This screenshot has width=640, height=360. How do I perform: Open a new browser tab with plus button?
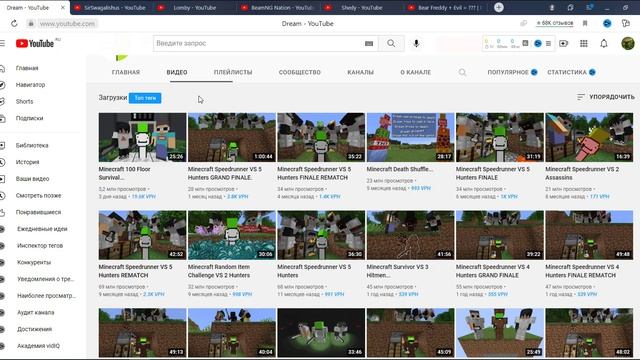(499, 7)
